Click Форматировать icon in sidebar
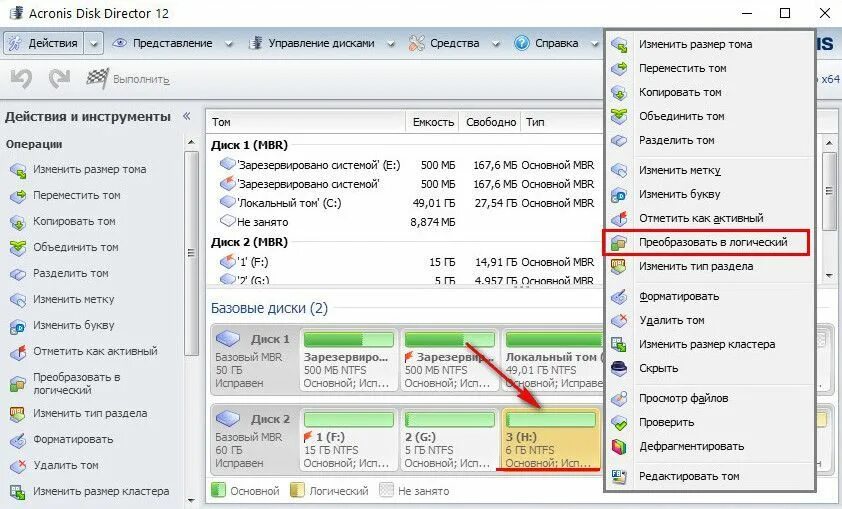 [18, 440]
